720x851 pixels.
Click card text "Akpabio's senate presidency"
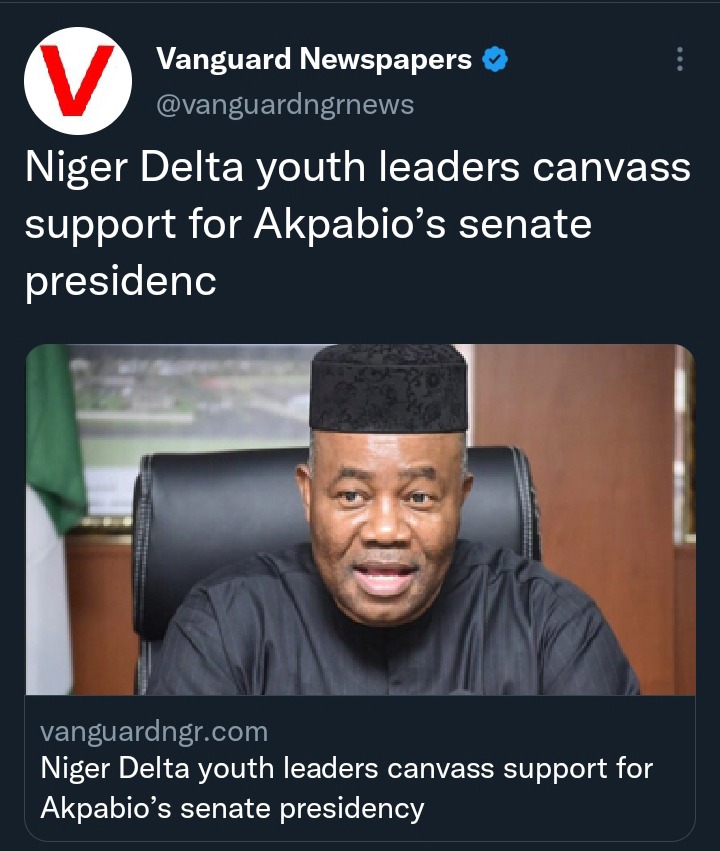[232, 807]
